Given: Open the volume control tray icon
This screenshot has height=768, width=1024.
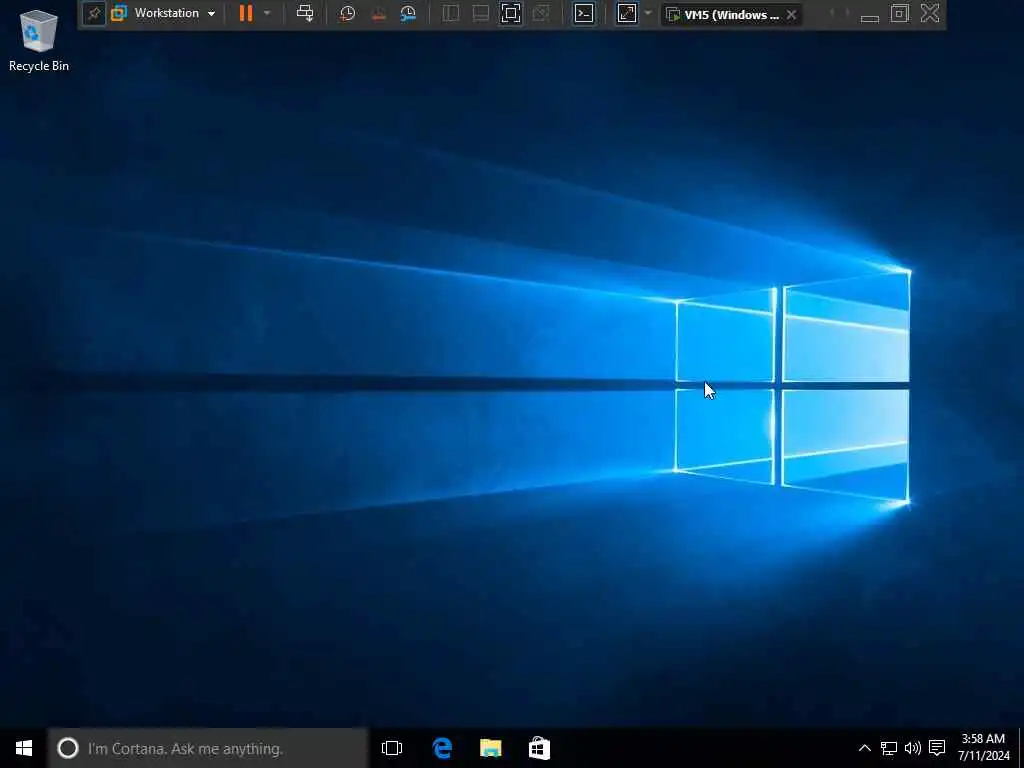Looking at the screenshot, I should tap(913, 748).
